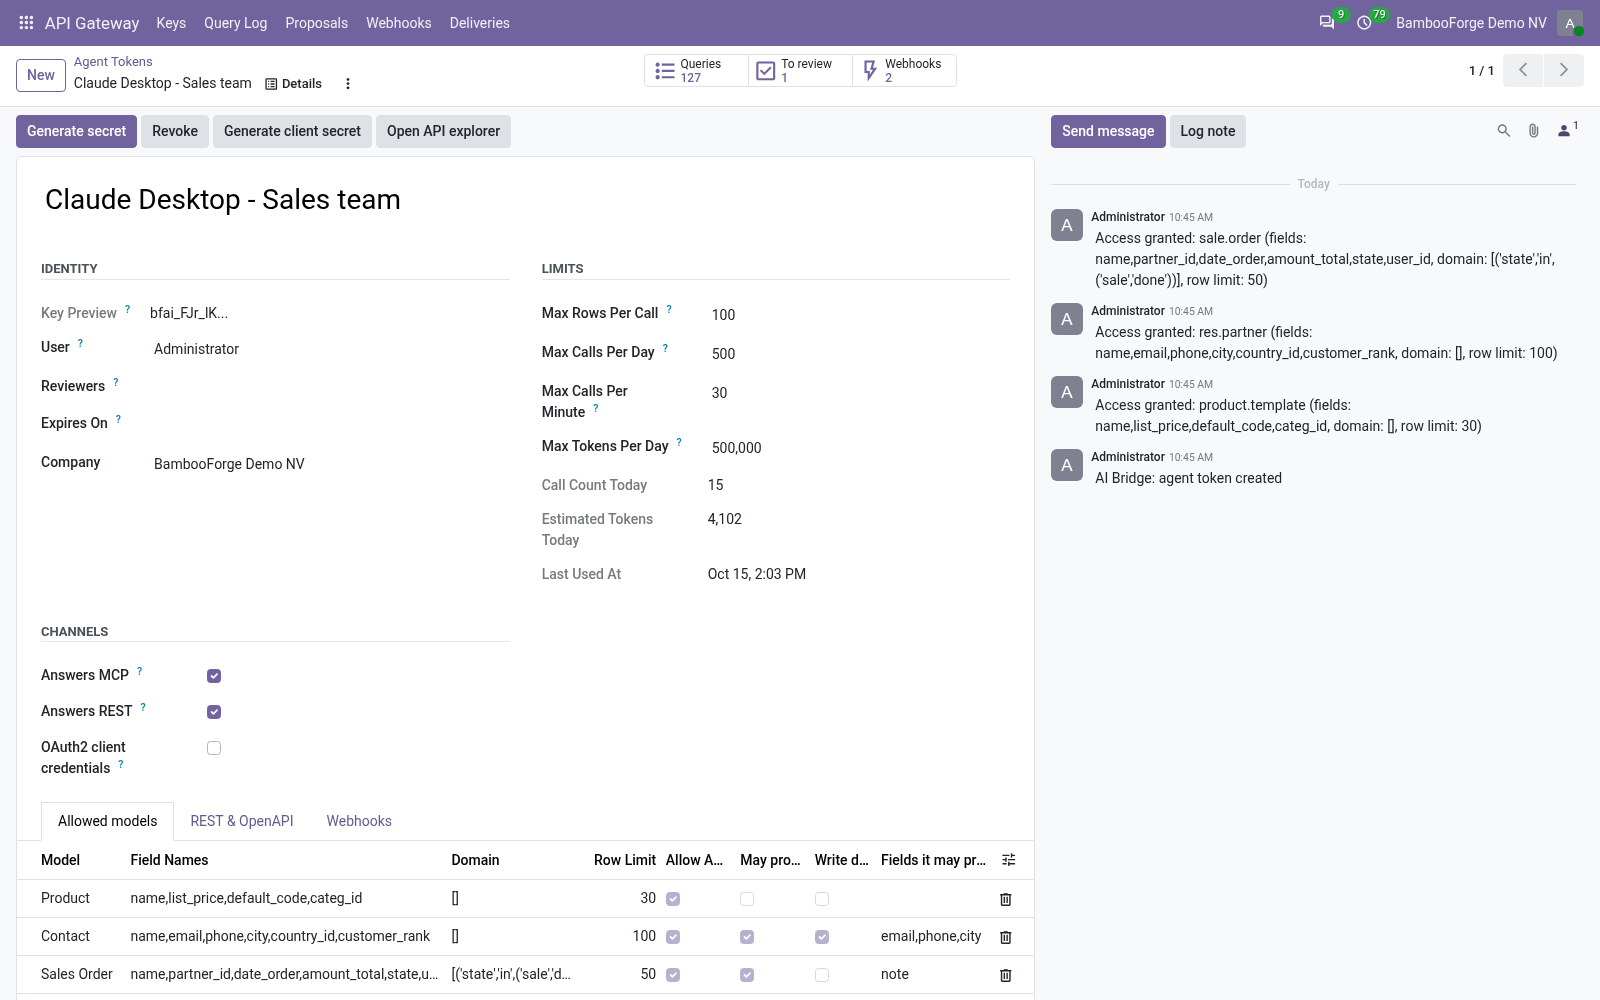Edit the Max Rows Per Call value
The width and height of the screenshot is (1600, 1000).
pyautogui.click(x=858, y=315)
